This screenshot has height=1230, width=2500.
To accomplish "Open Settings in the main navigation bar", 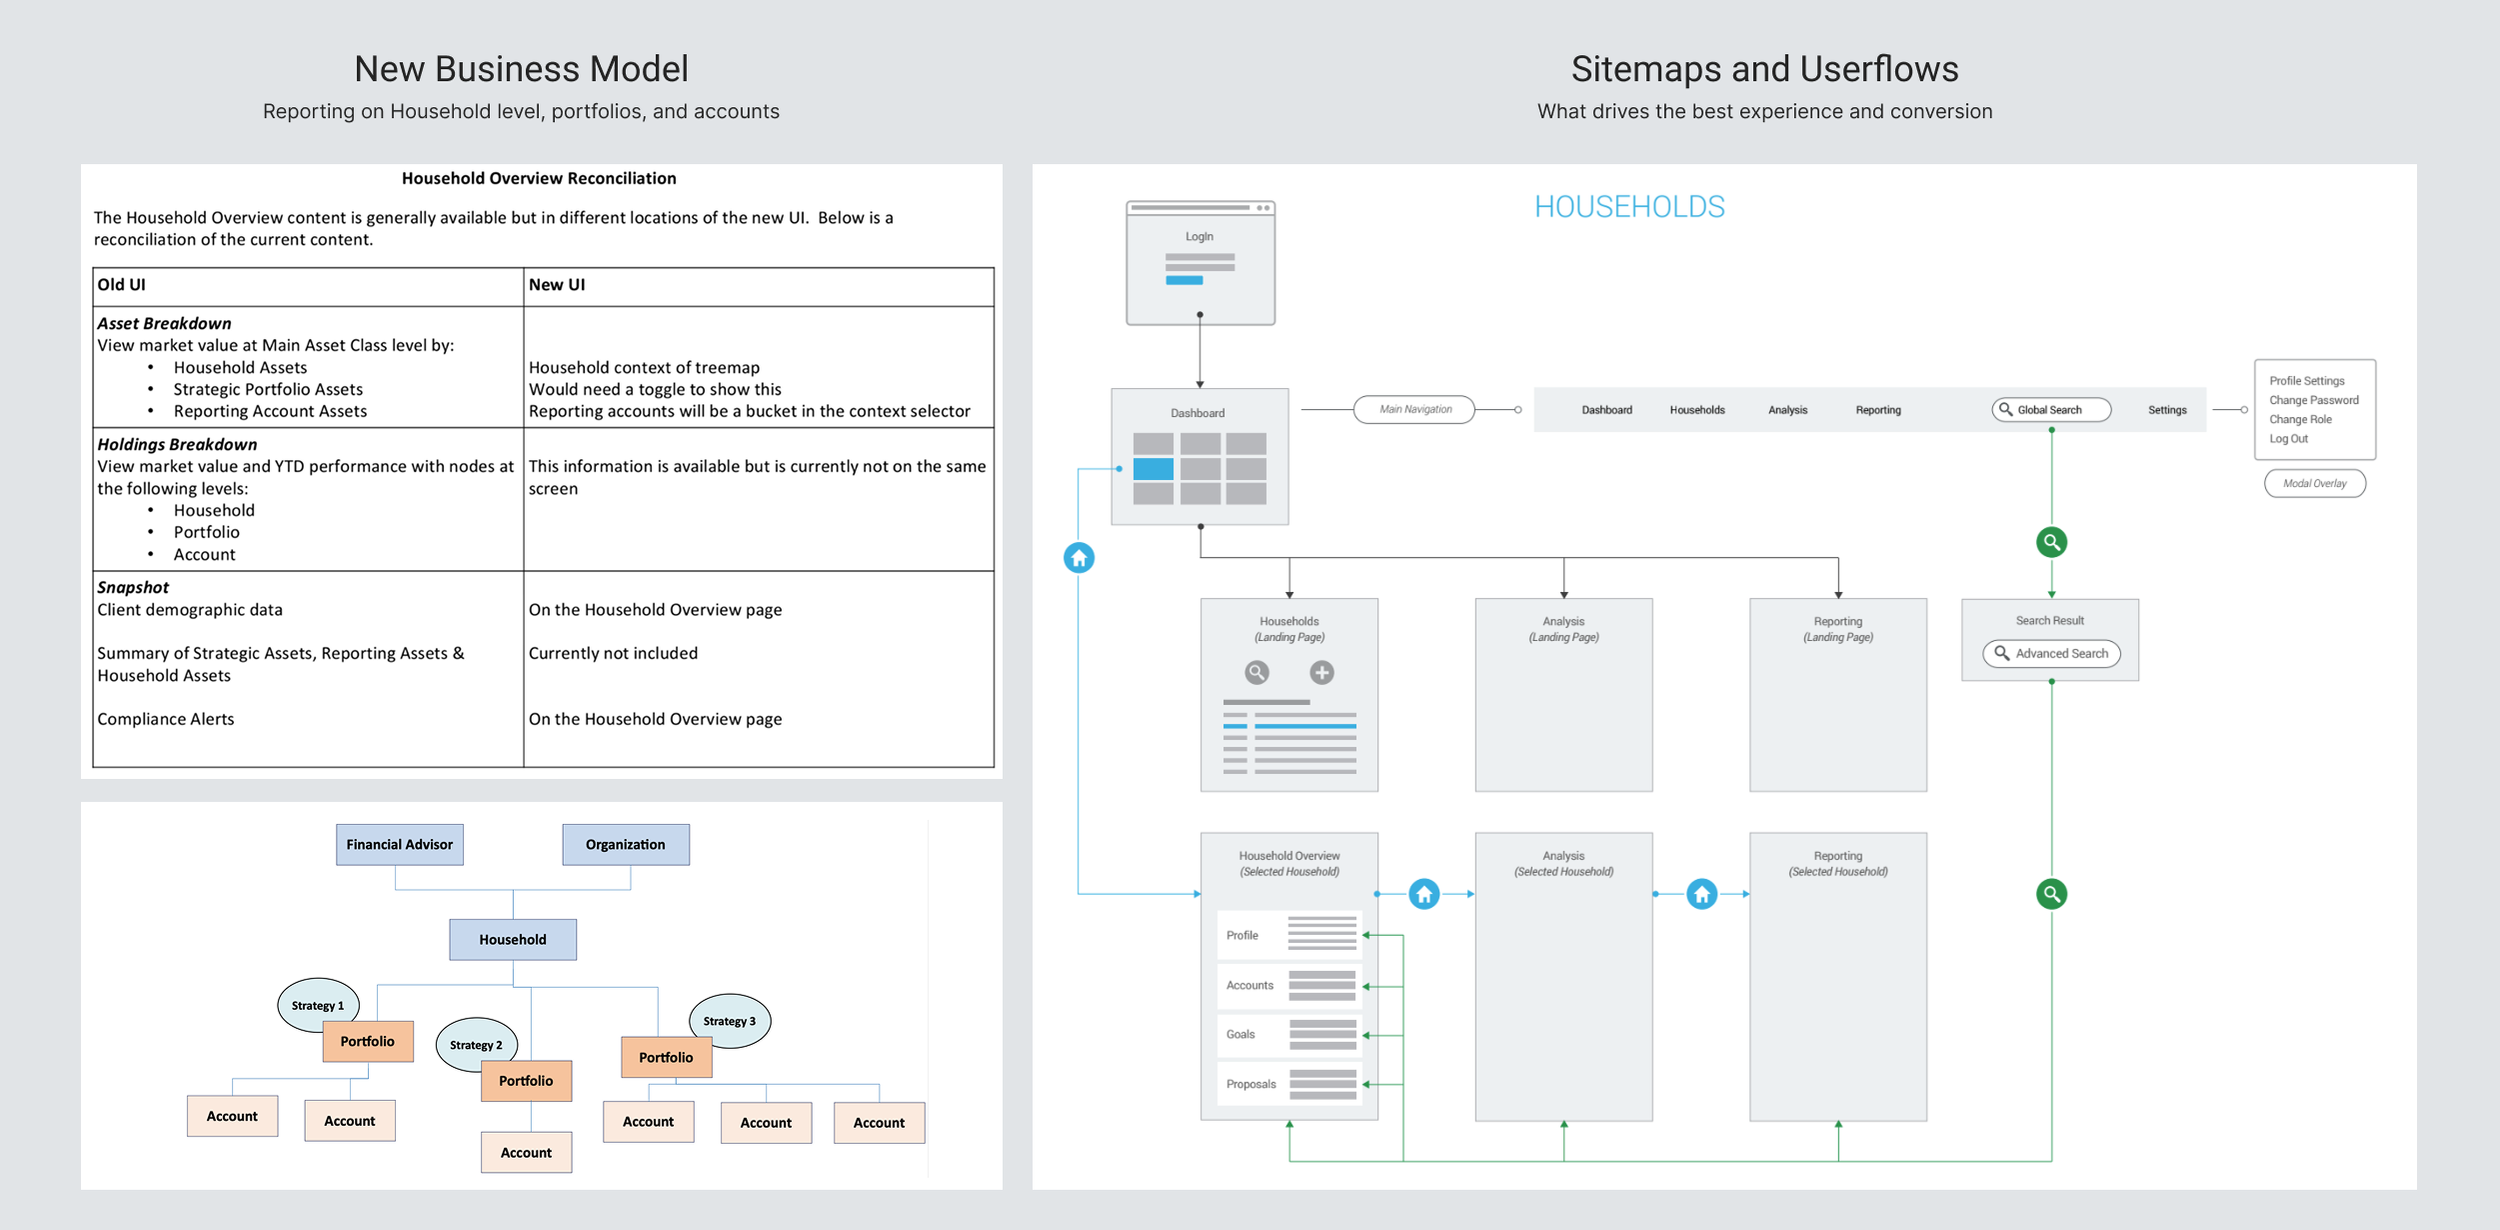I will [2167, 410].
